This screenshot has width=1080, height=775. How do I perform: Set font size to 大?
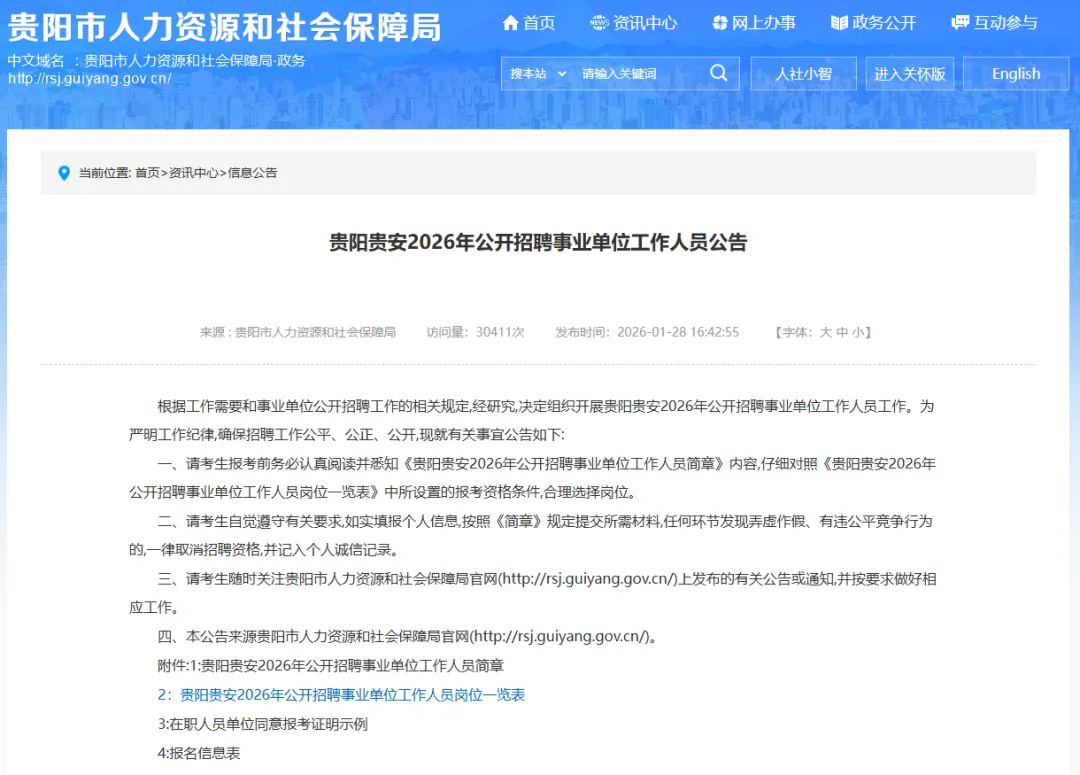coord(825,332)
